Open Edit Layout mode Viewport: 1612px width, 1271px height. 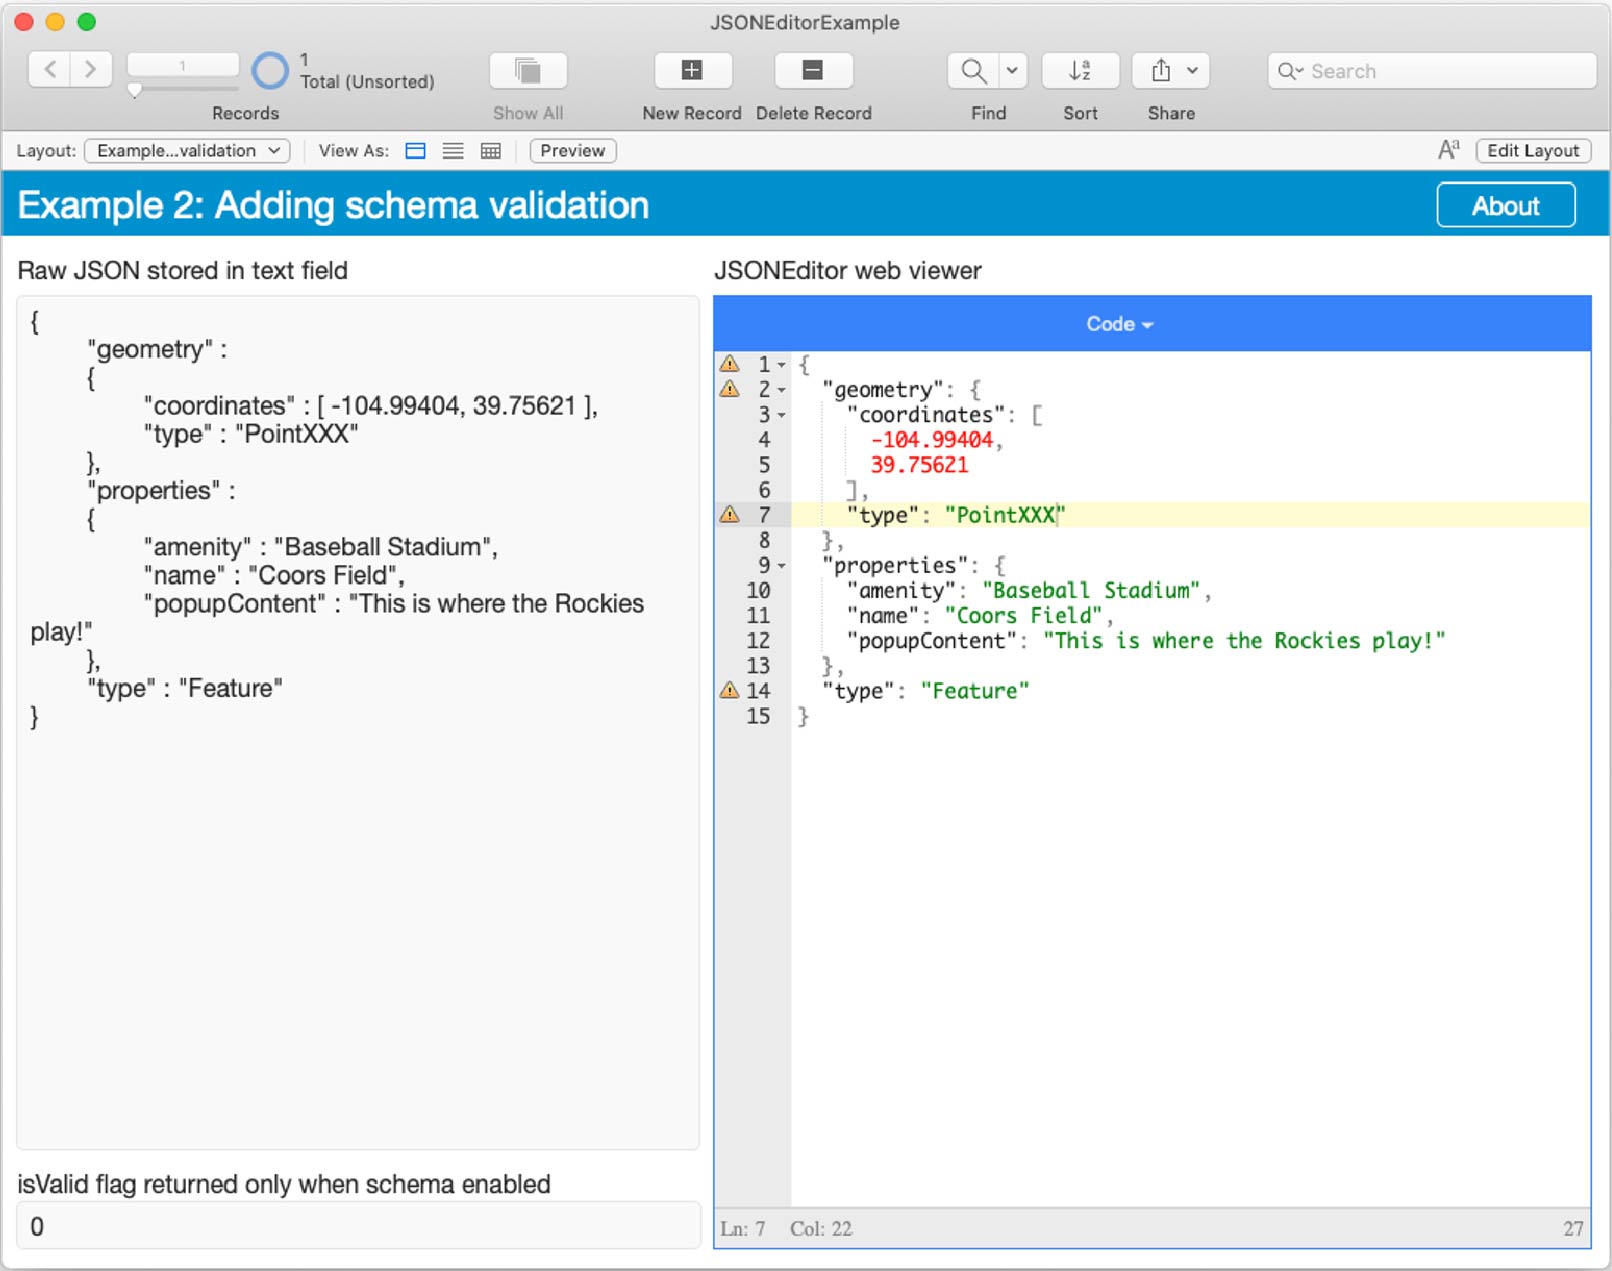[1532, 150]
